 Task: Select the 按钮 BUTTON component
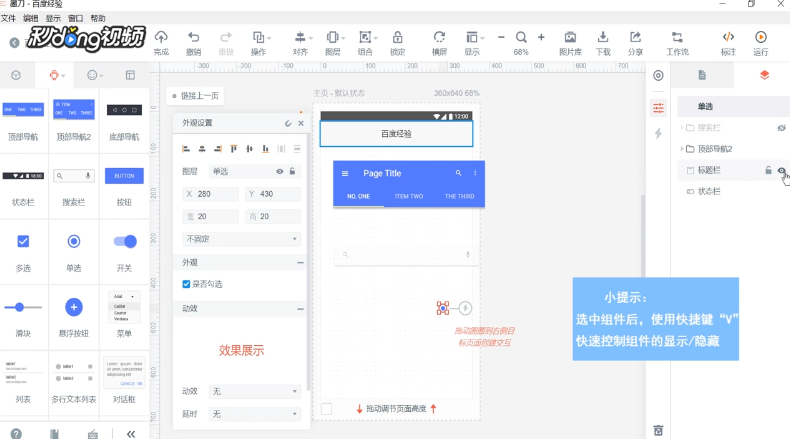click(124, 186)
